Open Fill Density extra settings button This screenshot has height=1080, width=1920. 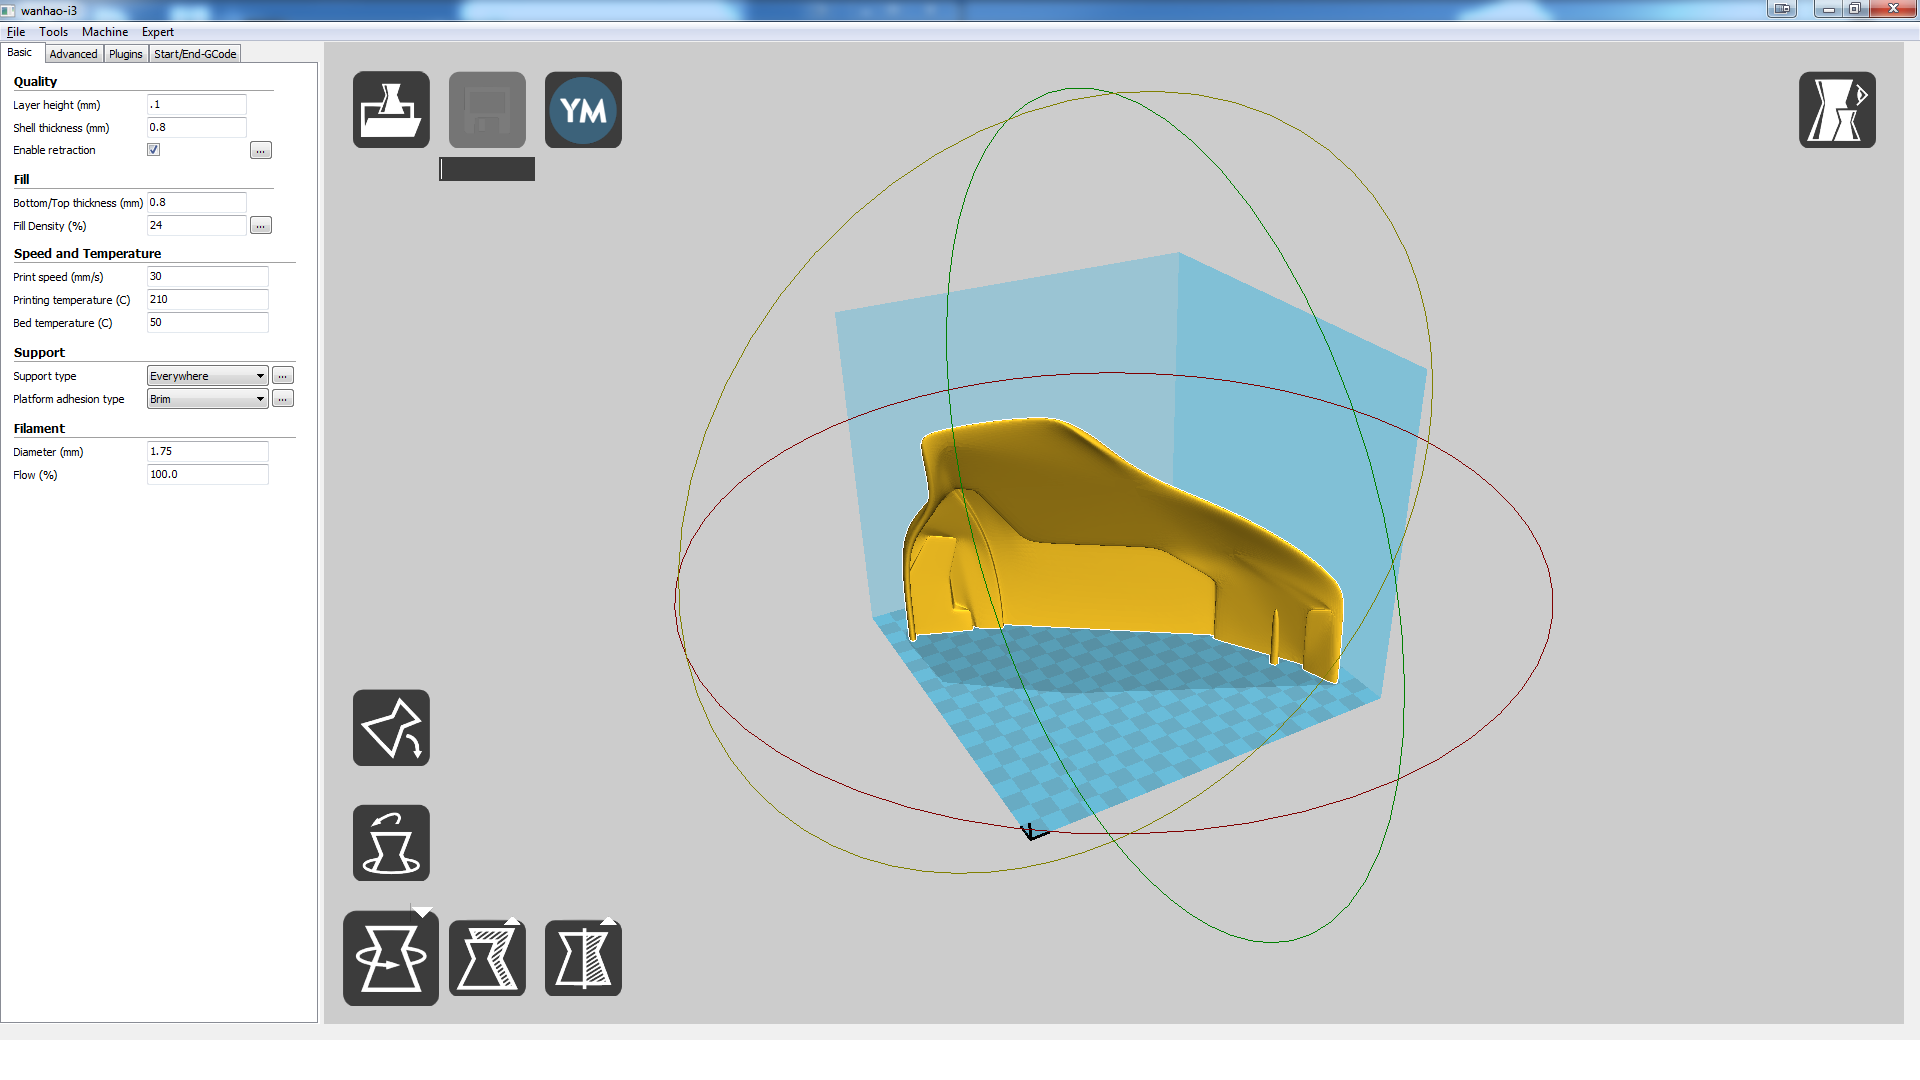[x=260, y=226]
